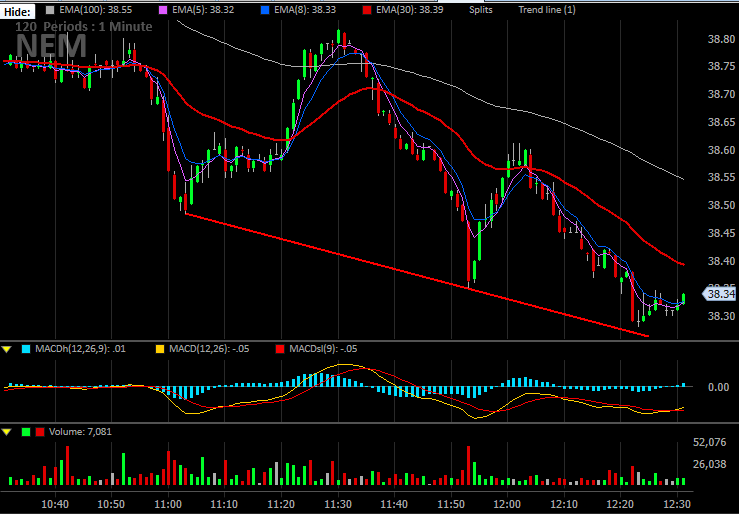Collapse the Volume panel with yellow triangle
This screenshot has height=514, width=739.
[7, 432]
